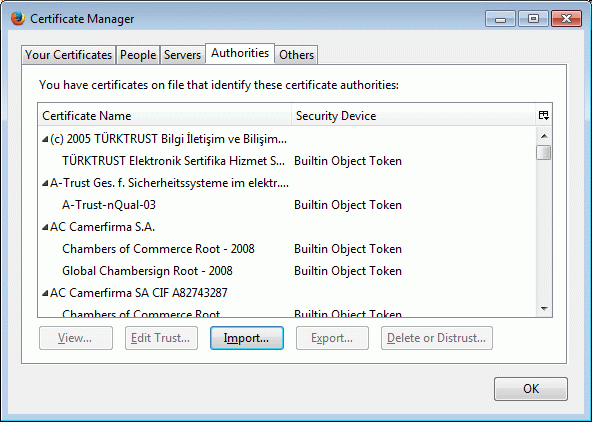
Task: Click Import... to add a certificate
Action: pos(247,338)
